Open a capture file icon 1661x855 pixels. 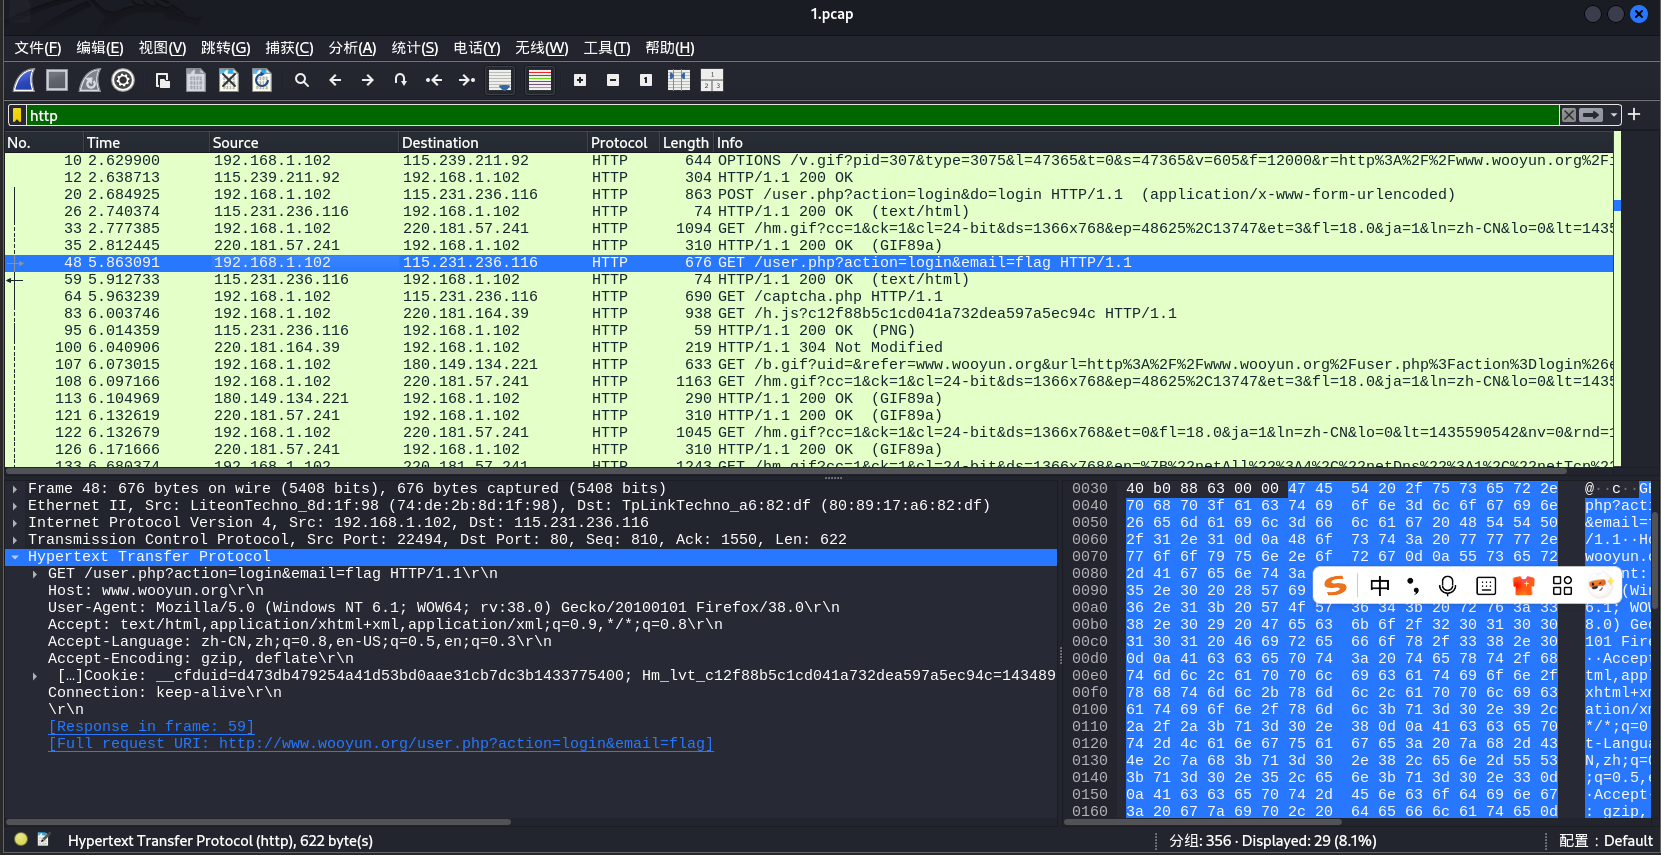tap(163, 80)
